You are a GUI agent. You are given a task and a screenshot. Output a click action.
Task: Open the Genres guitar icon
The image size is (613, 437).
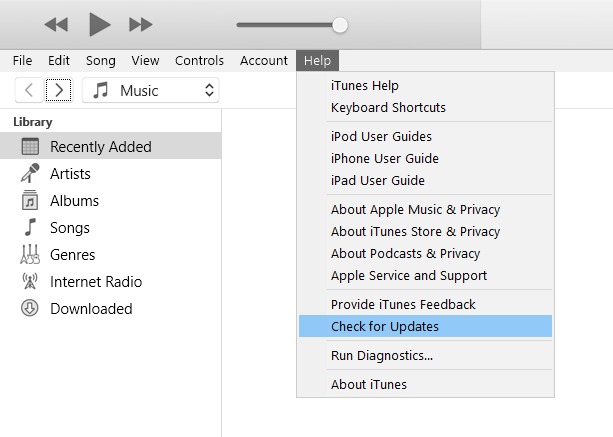[30, 254]
